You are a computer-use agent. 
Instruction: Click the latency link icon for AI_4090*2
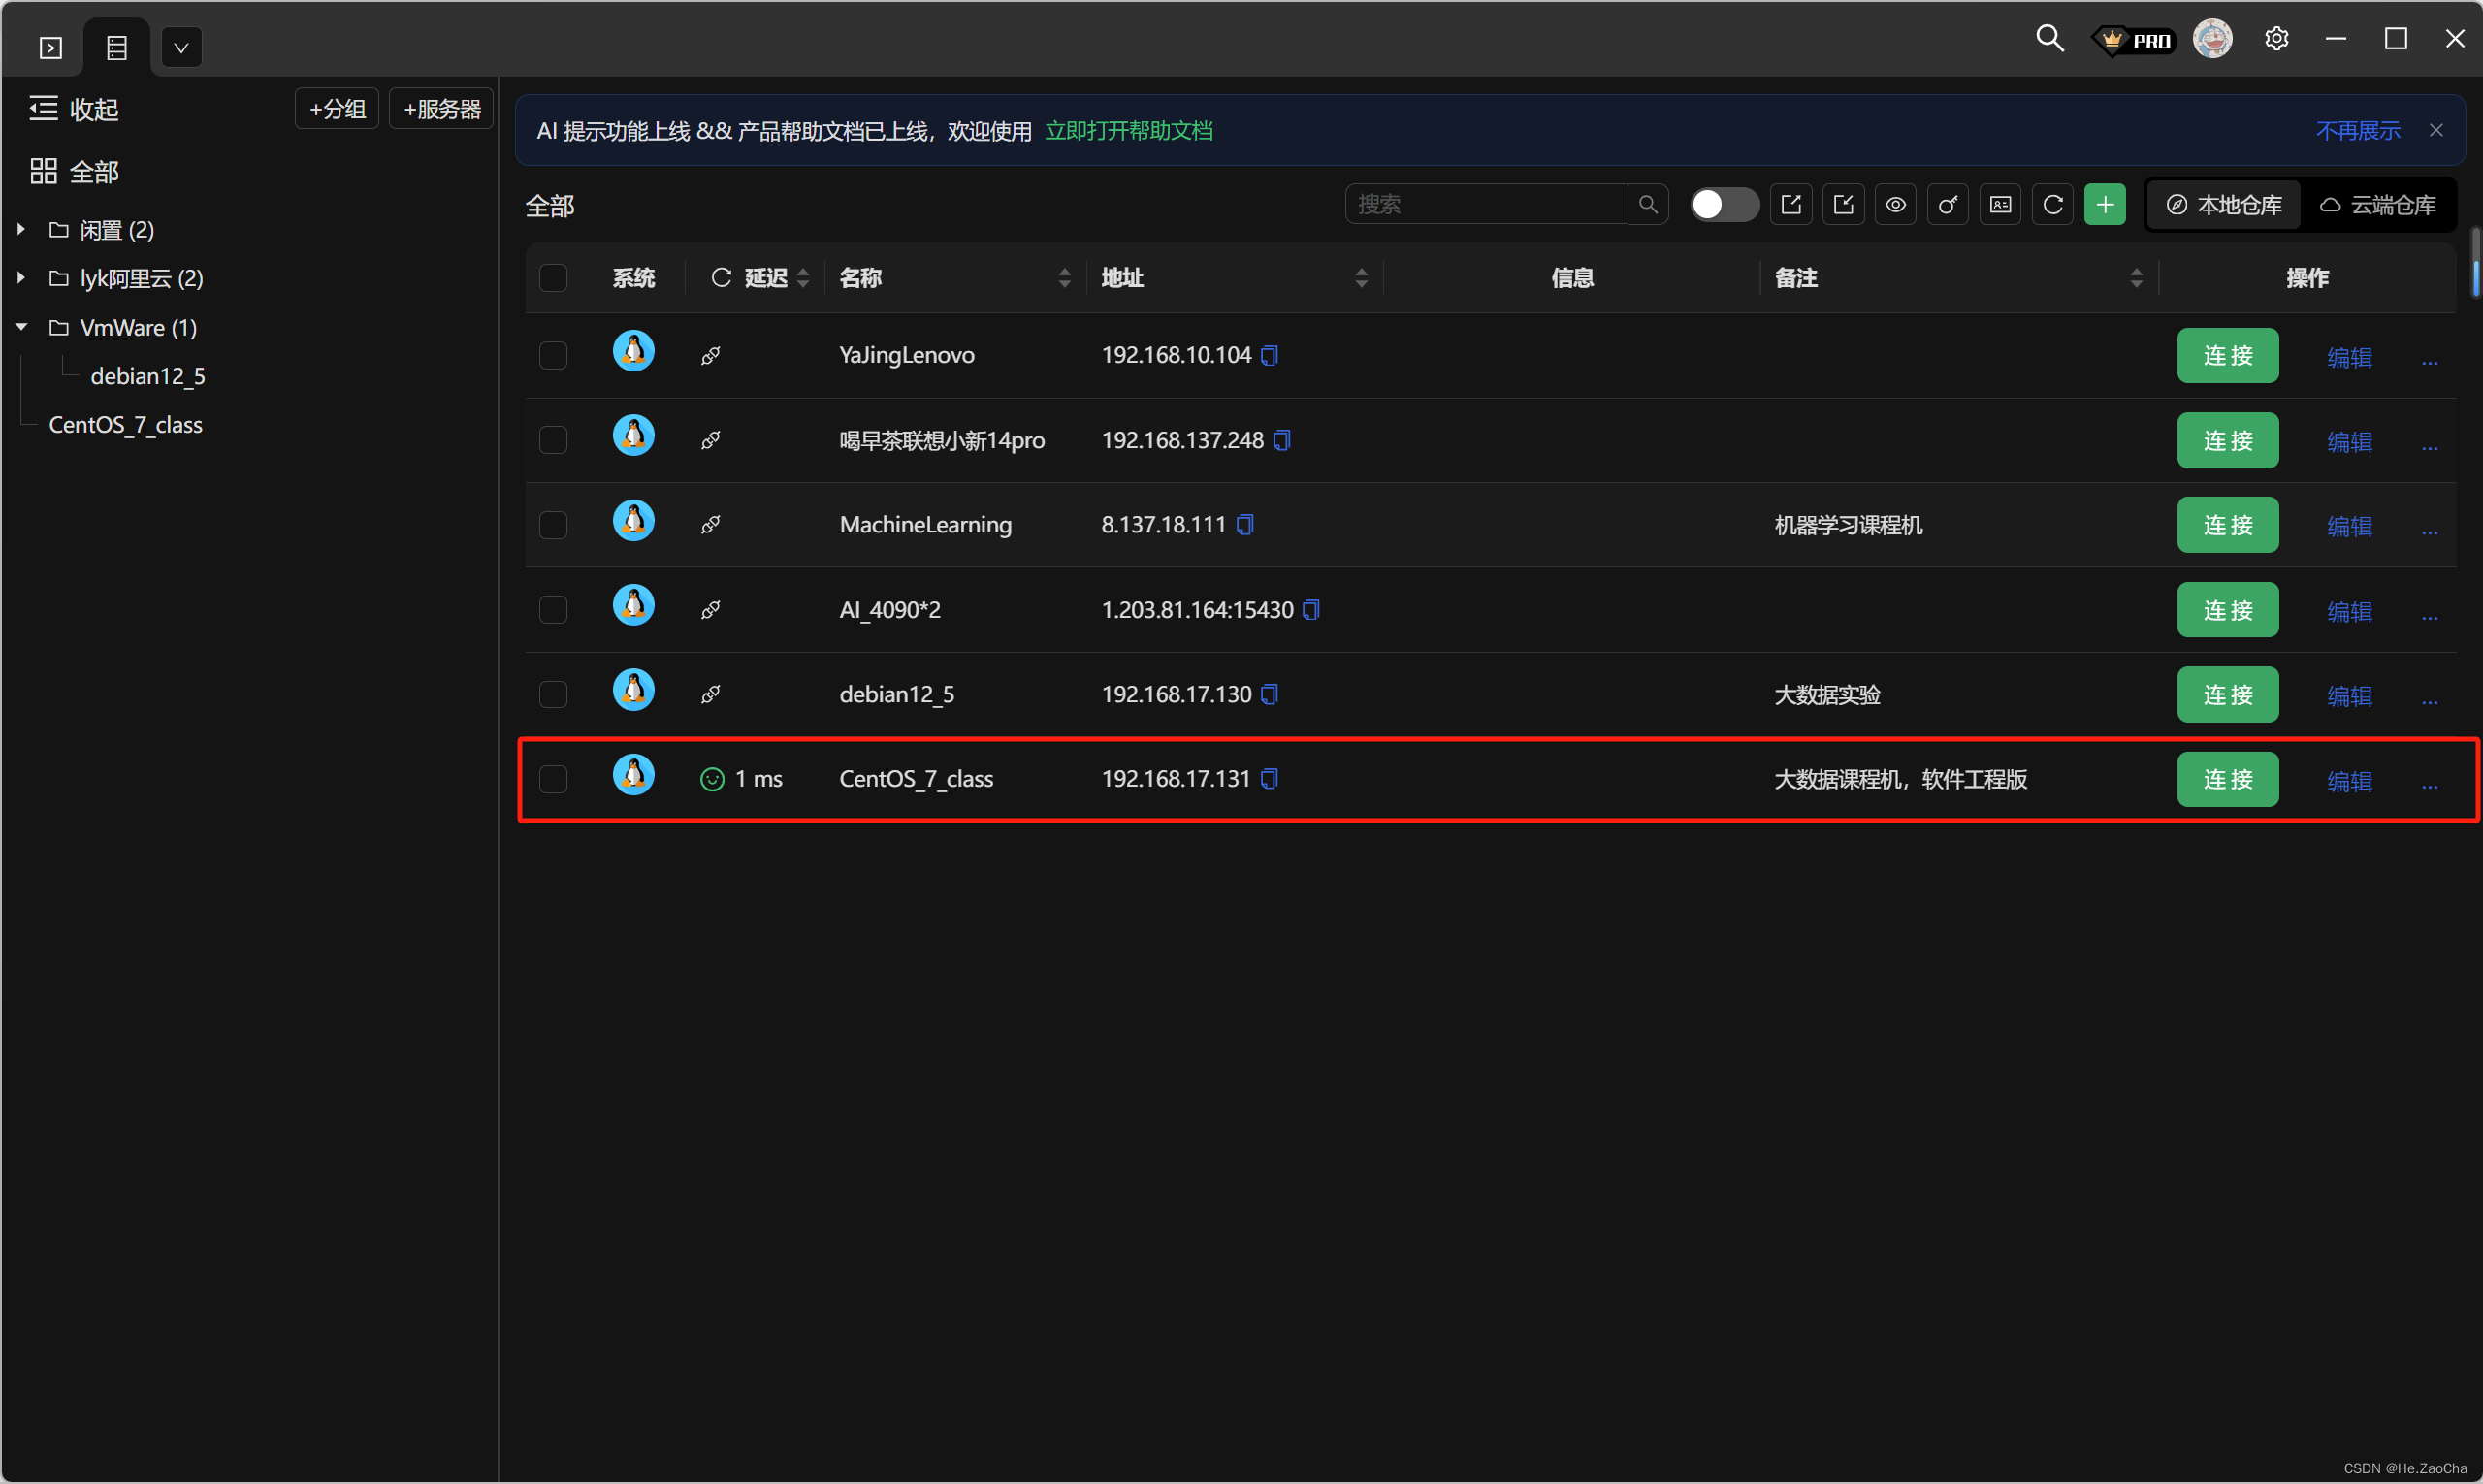[710, 609]
